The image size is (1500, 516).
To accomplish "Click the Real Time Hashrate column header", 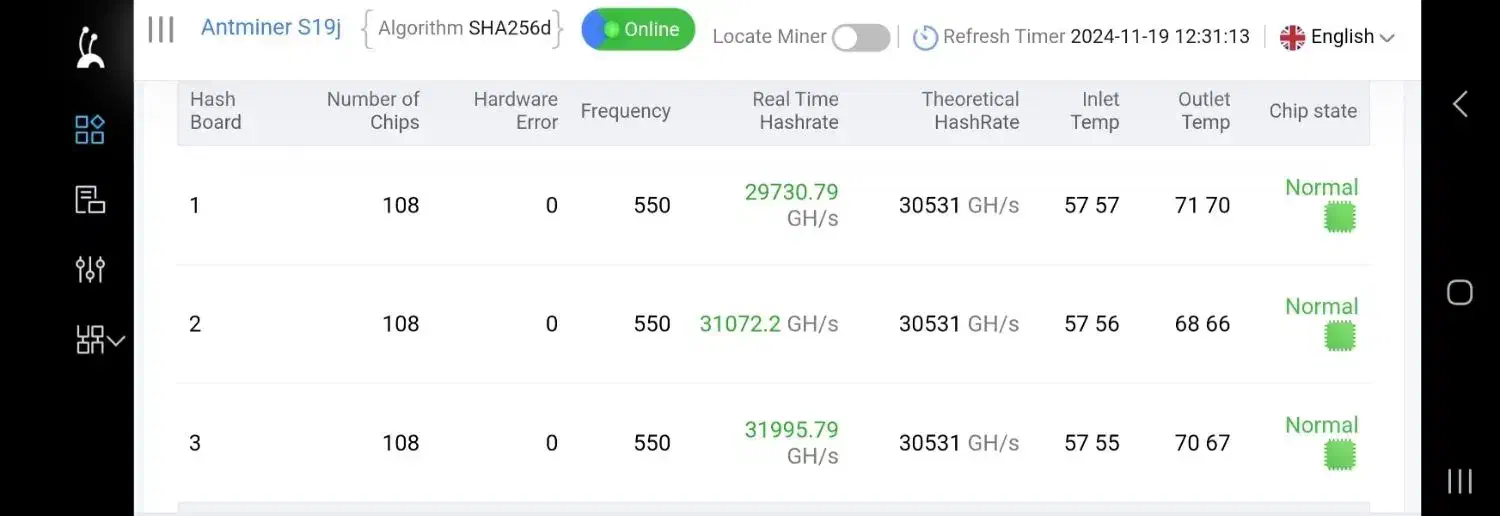I will point(797,111).
